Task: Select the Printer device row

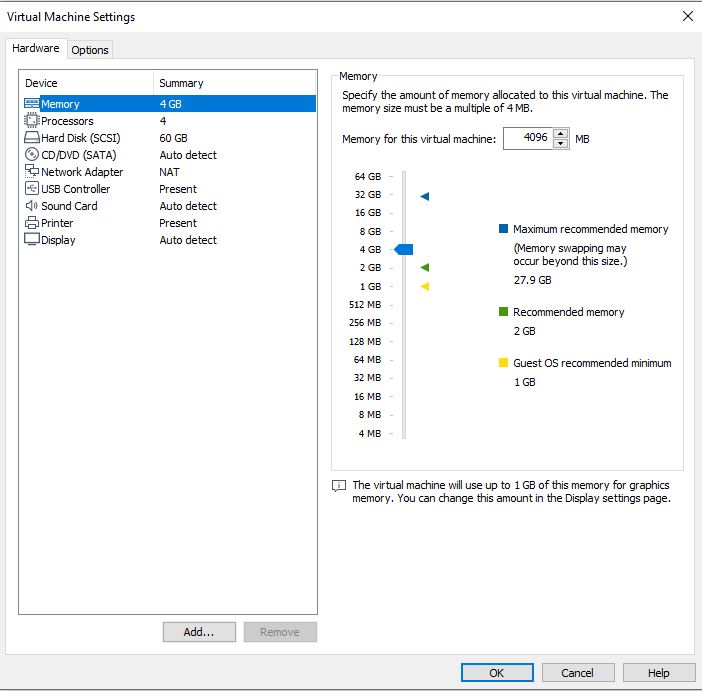Action: click(170, 223)
